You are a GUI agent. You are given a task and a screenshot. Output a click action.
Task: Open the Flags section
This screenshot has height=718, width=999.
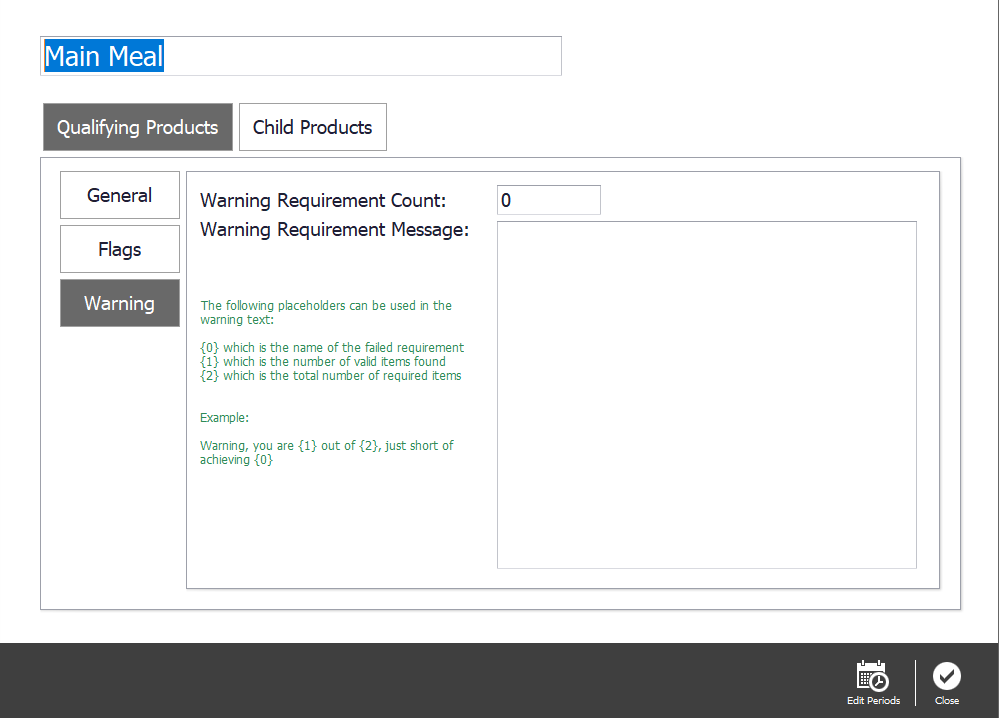pyautogui.click(x=120, y=249)
